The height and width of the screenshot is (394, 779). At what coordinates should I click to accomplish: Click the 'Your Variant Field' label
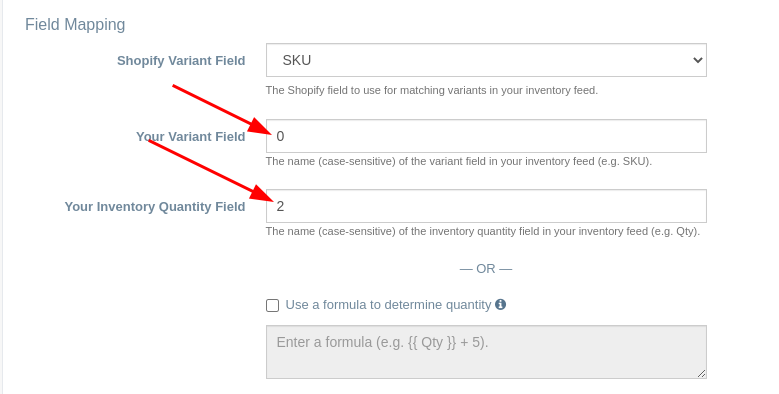(191, 137)
